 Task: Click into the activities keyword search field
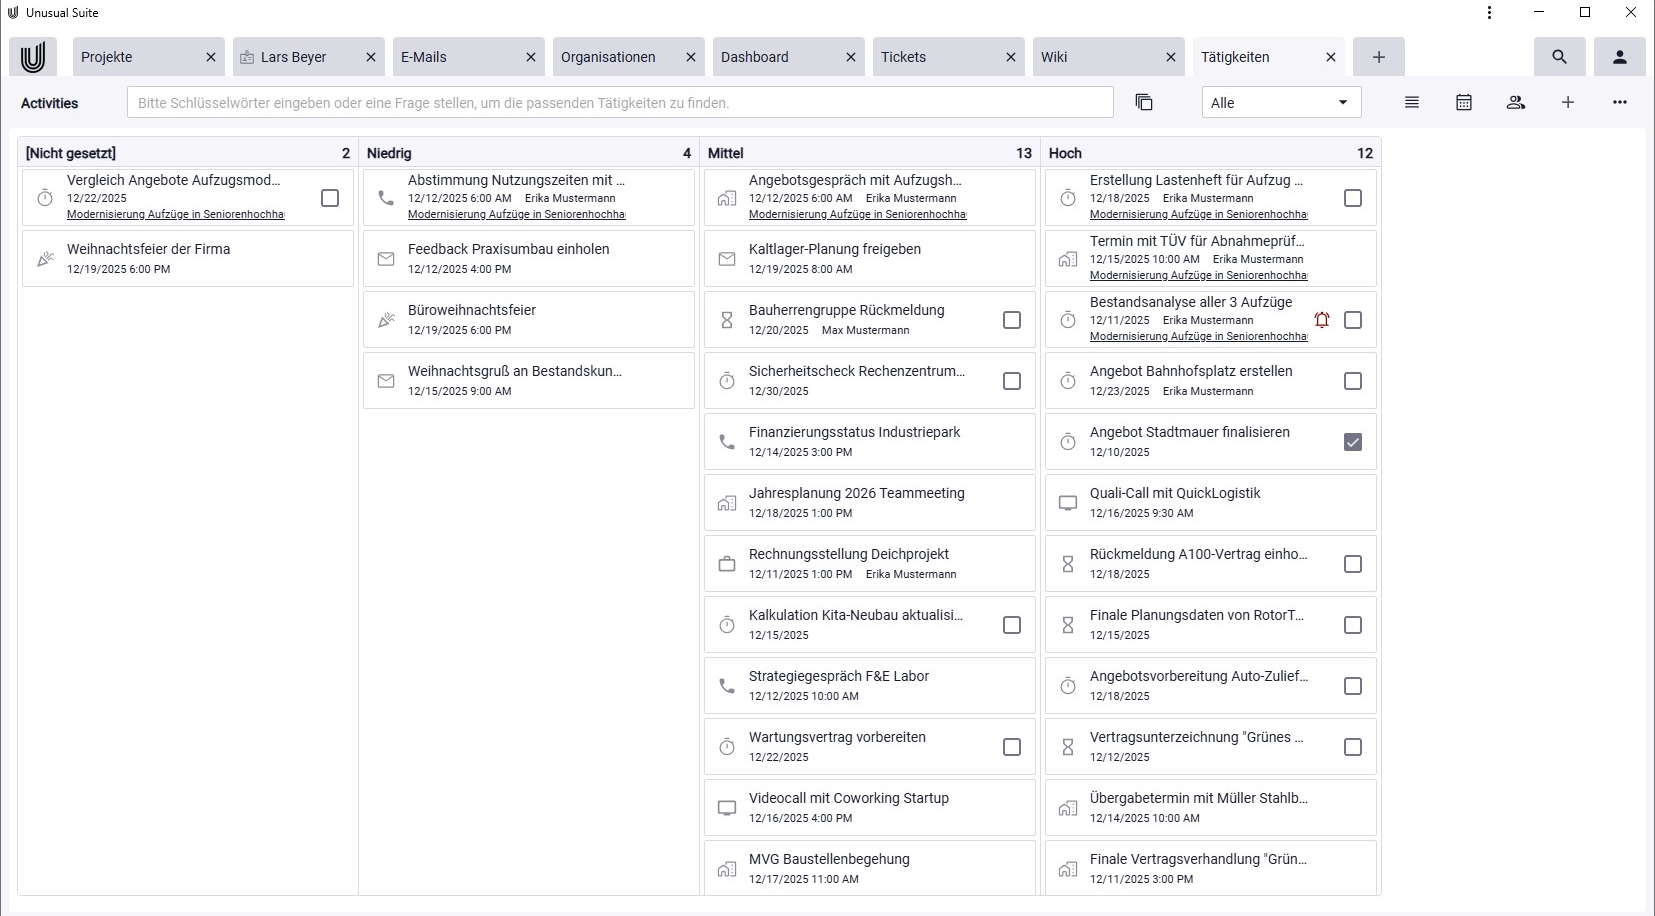(620, 102)
